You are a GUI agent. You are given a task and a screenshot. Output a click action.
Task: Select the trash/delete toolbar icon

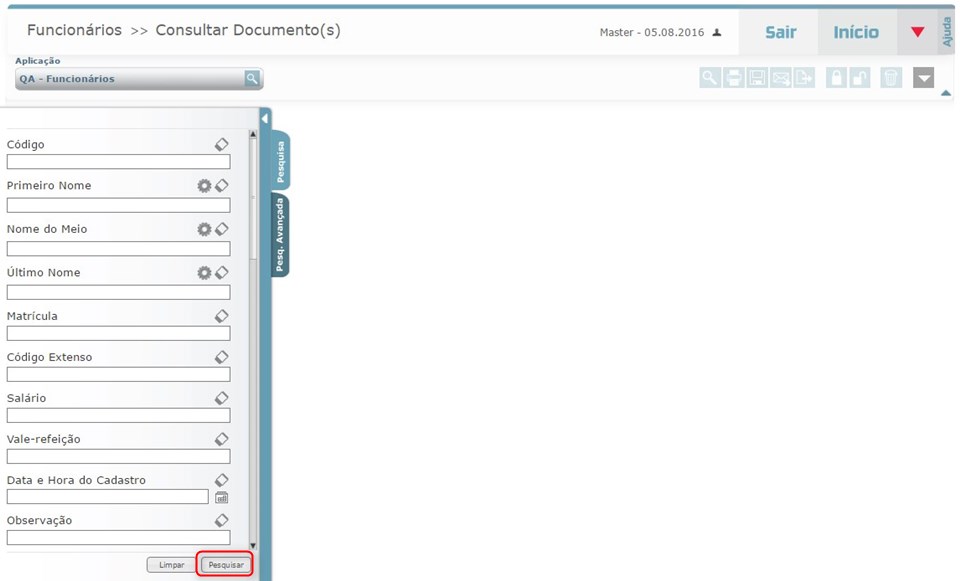890,77
